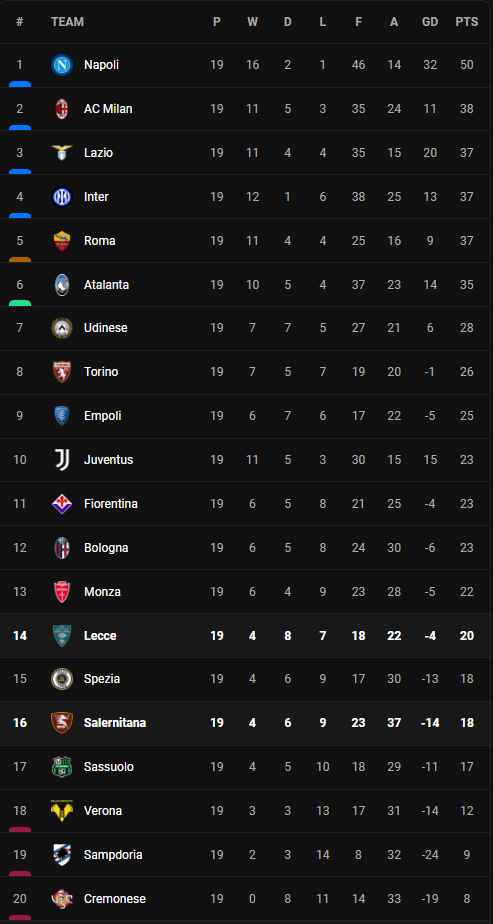Click the Inter club badge
Screen dimensions: 493x924
tap(62, 197)
